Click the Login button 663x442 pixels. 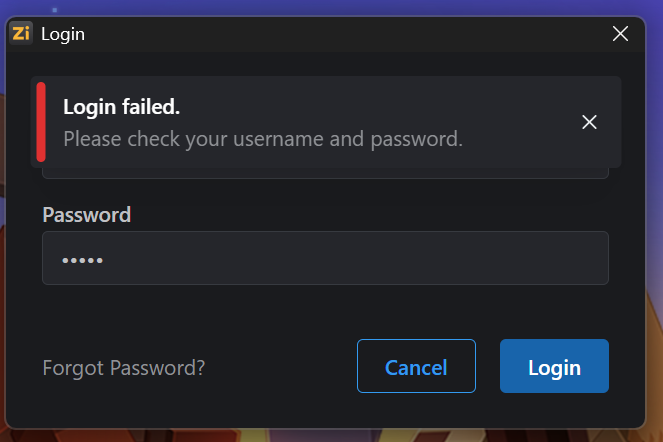554,367
